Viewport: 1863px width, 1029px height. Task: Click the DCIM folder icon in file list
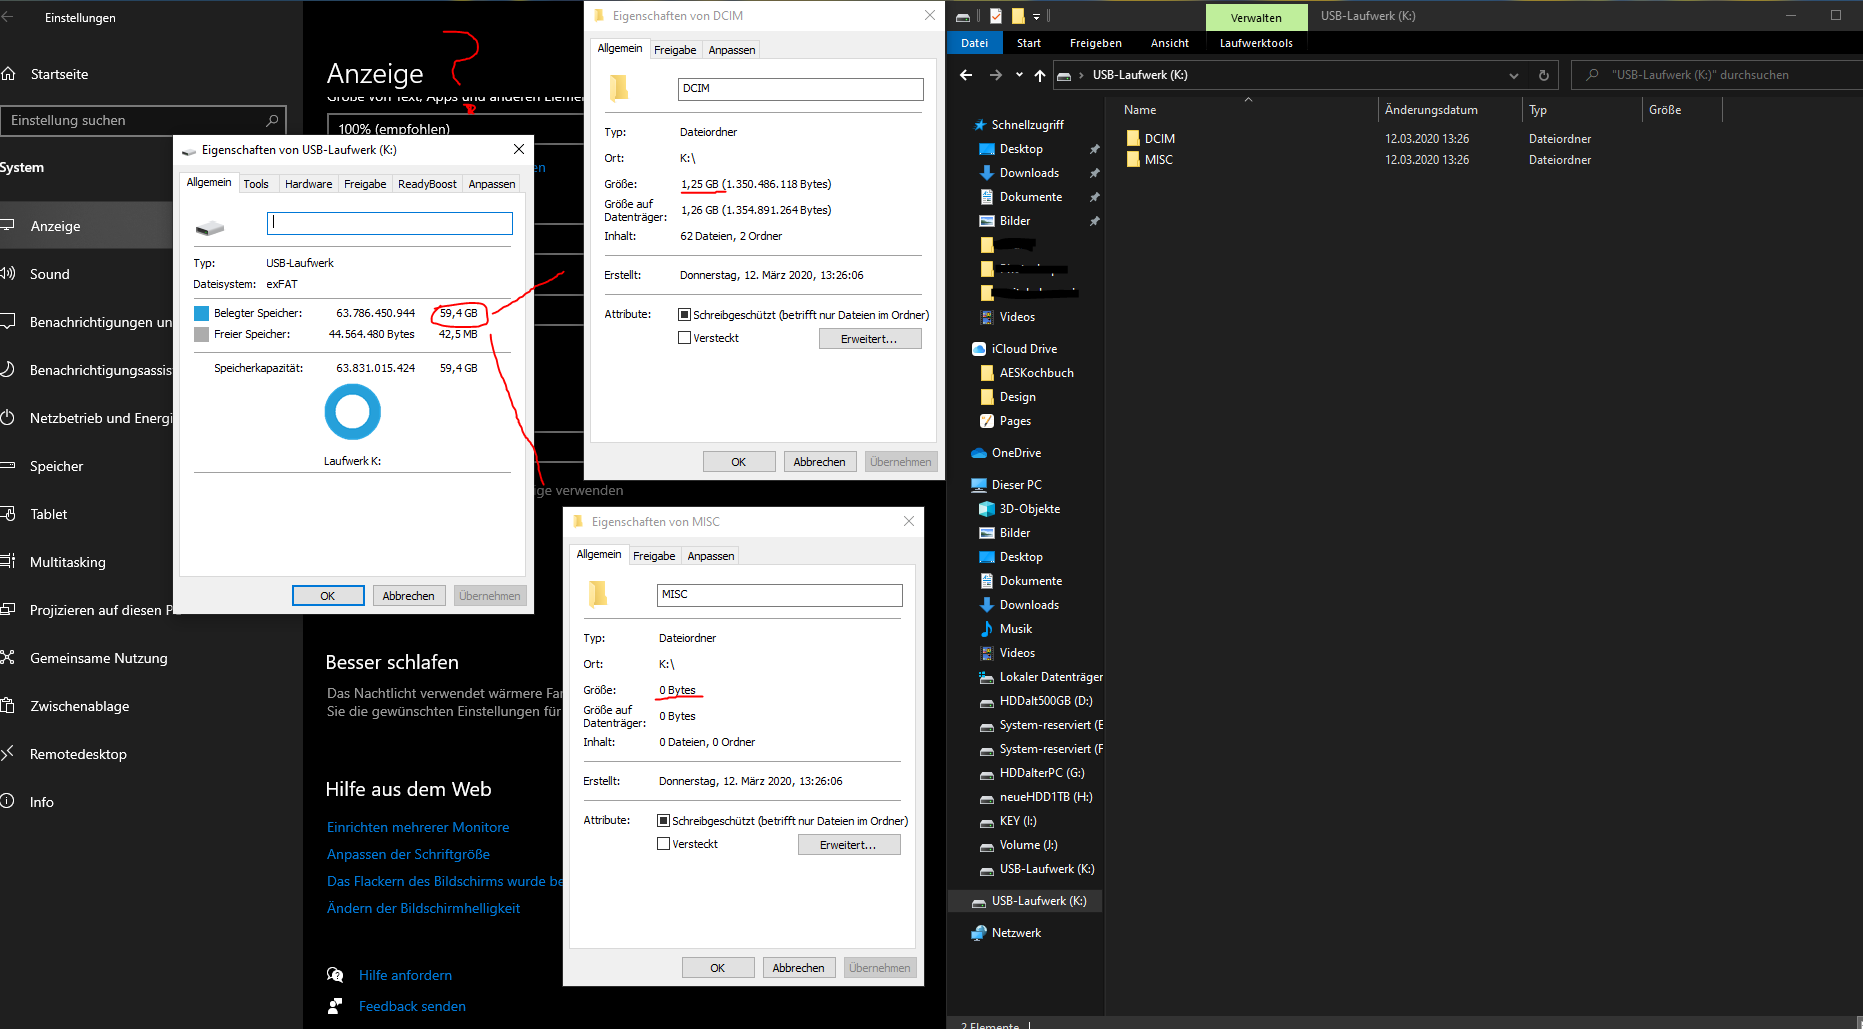point(1133,138)
